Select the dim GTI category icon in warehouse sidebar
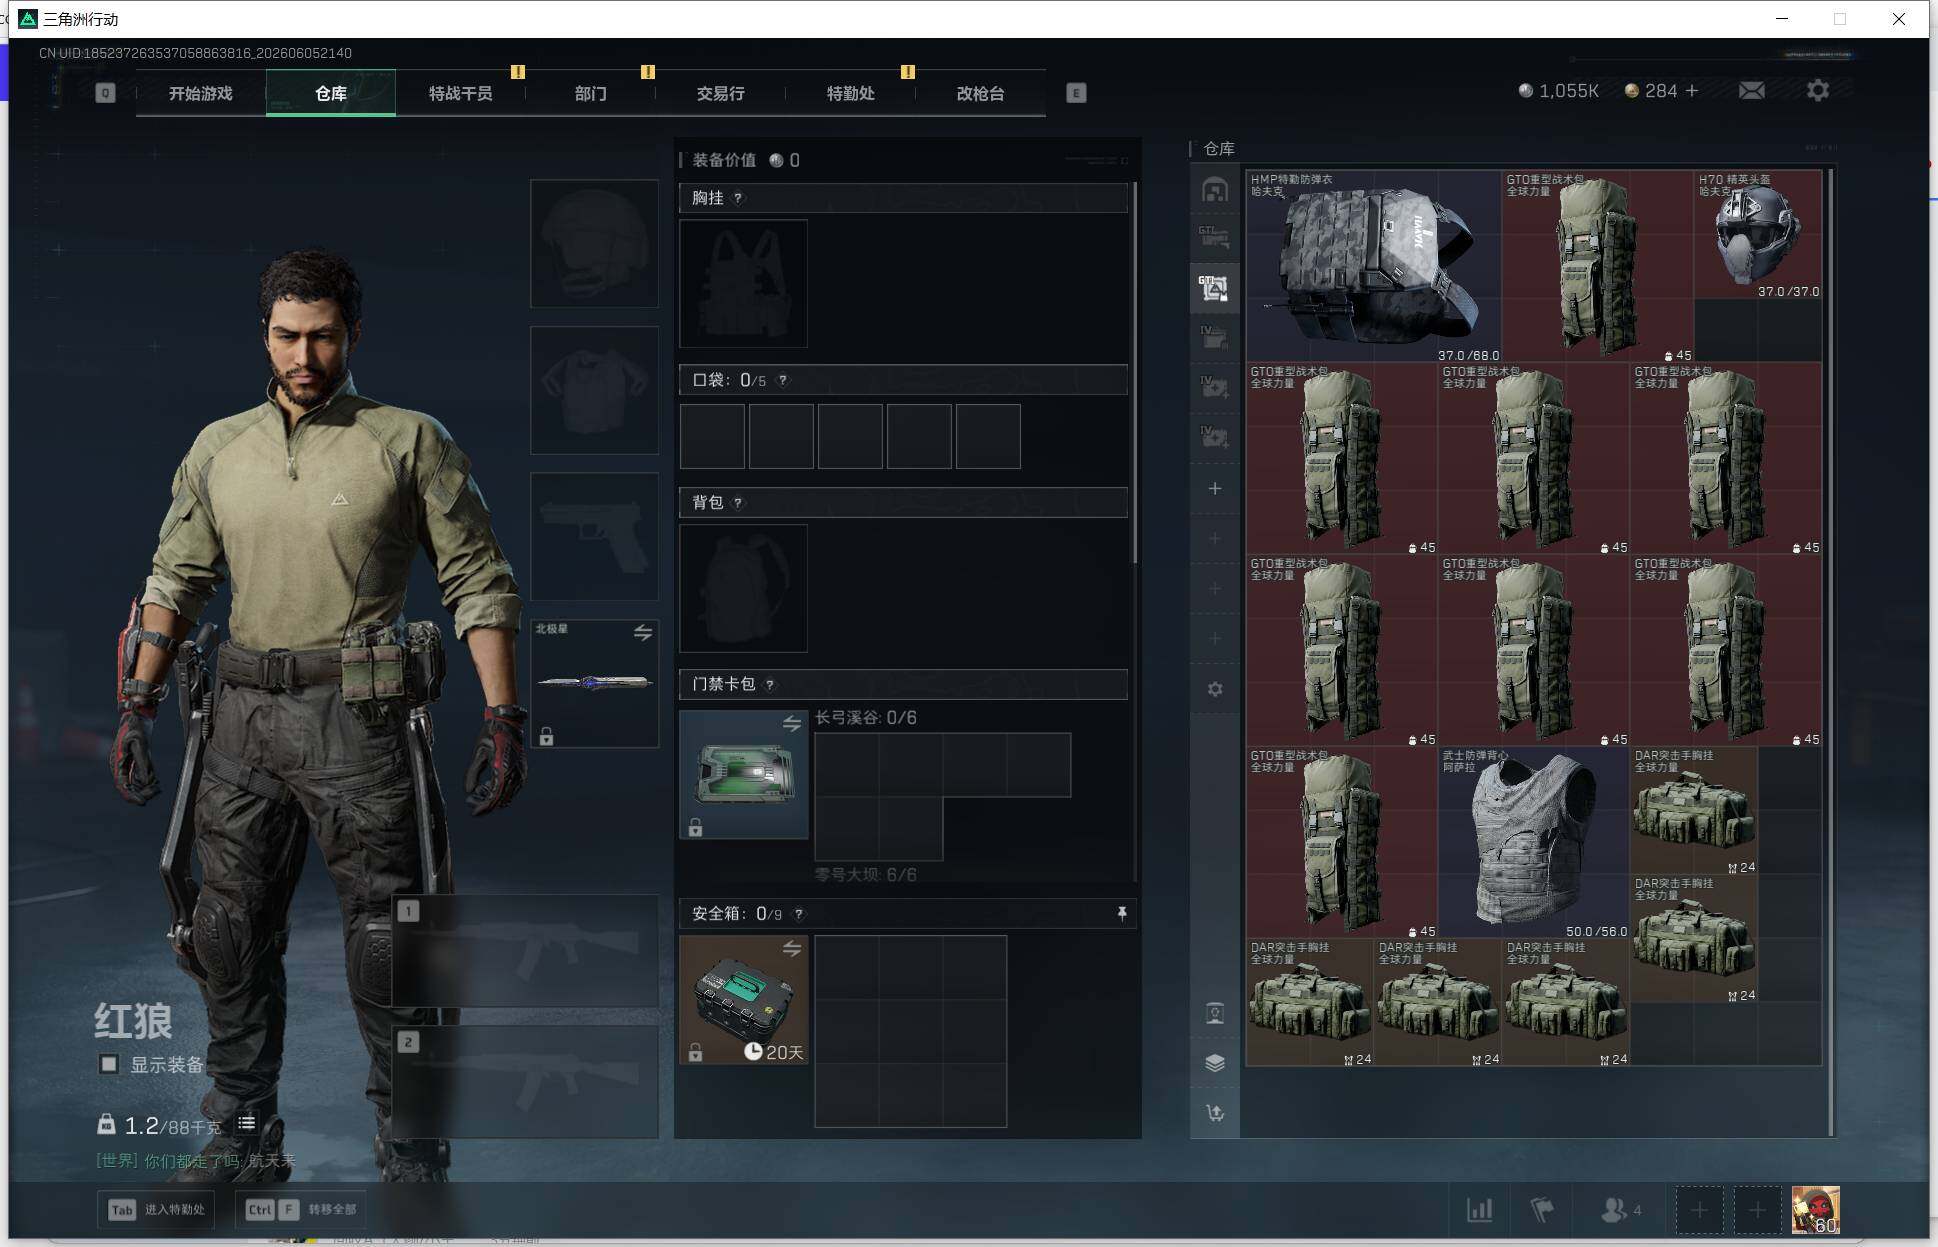Screen dimensions: 1938x1247 [1215, 238]
